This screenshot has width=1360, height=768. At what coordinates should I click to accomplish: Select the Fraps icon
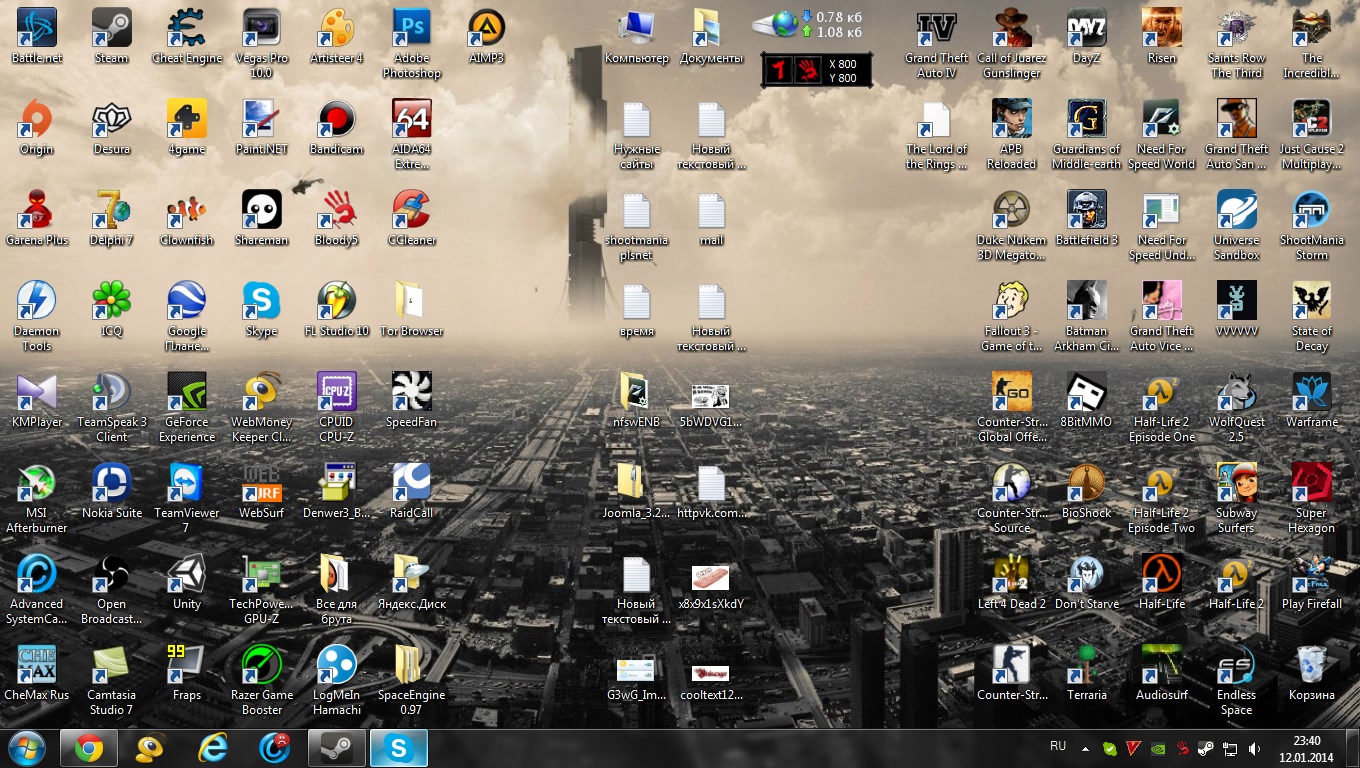[187, 674]
